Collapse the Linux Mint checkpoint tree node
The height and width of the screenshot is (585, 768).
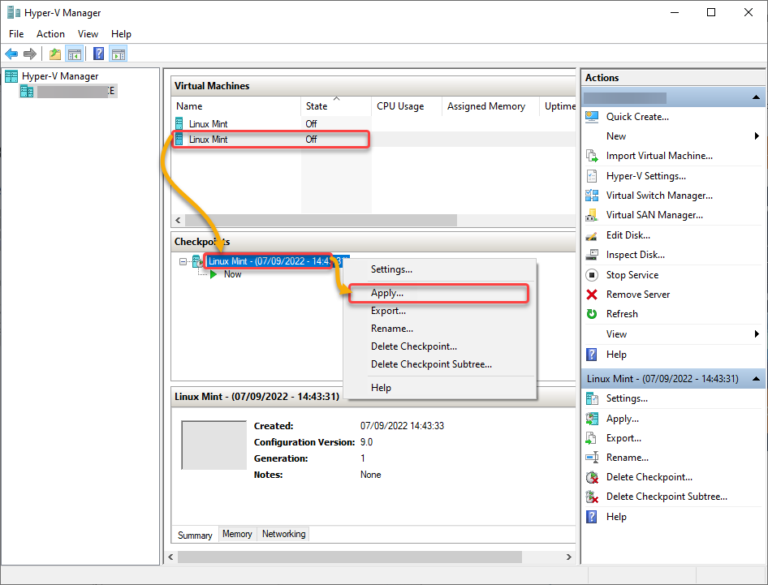click(183, 262)
